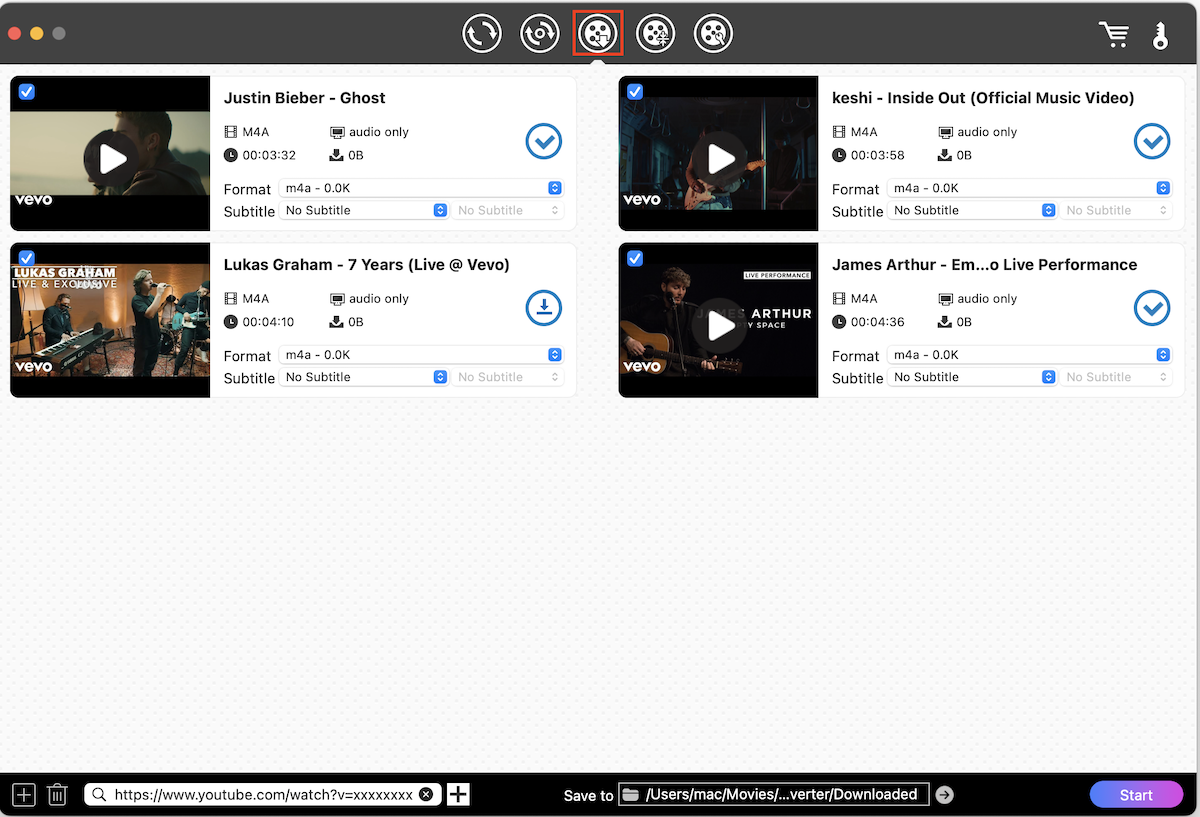
Task: Clear the URL field with X icon
Action: 426,795
